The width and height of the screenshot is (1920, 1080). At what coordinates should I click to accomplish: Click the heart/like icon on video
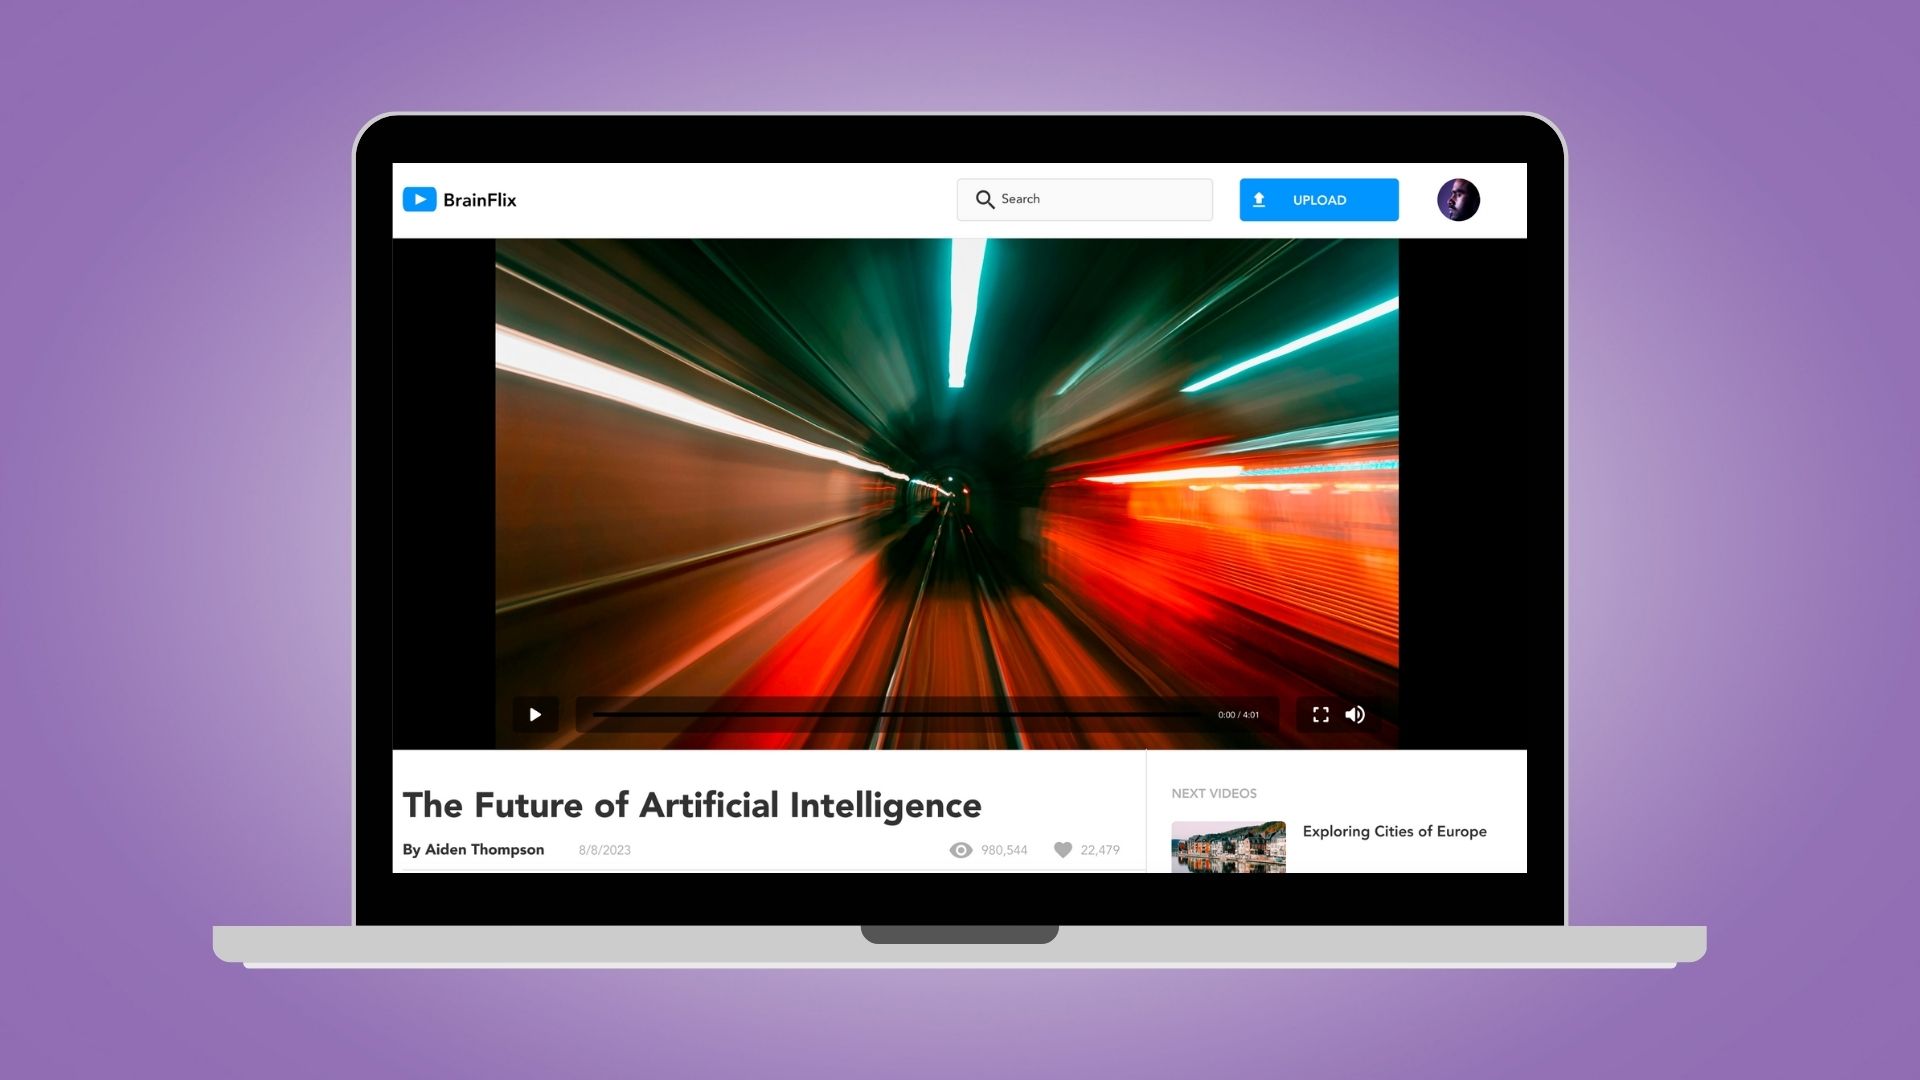pos(1063,849)
